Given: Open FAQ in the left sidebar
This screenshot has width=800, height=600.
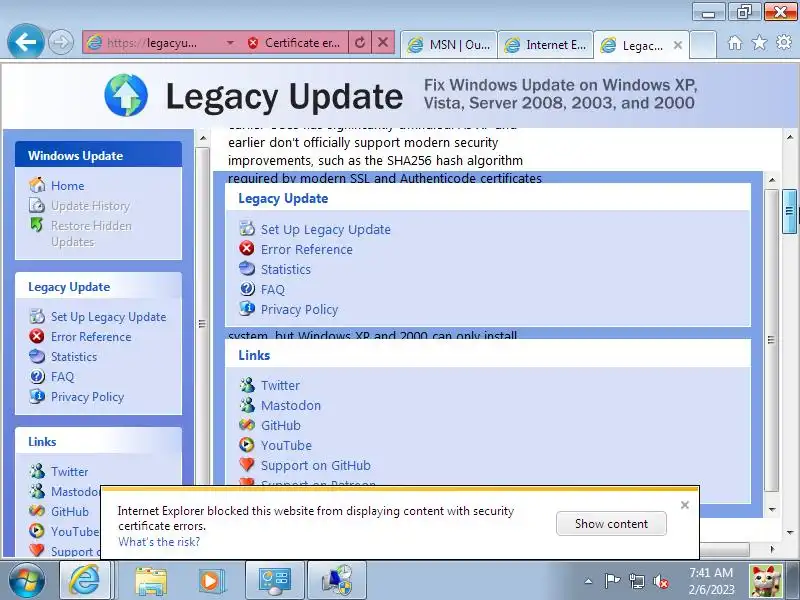Looking at the screenshot, I should tap(62, 377).
